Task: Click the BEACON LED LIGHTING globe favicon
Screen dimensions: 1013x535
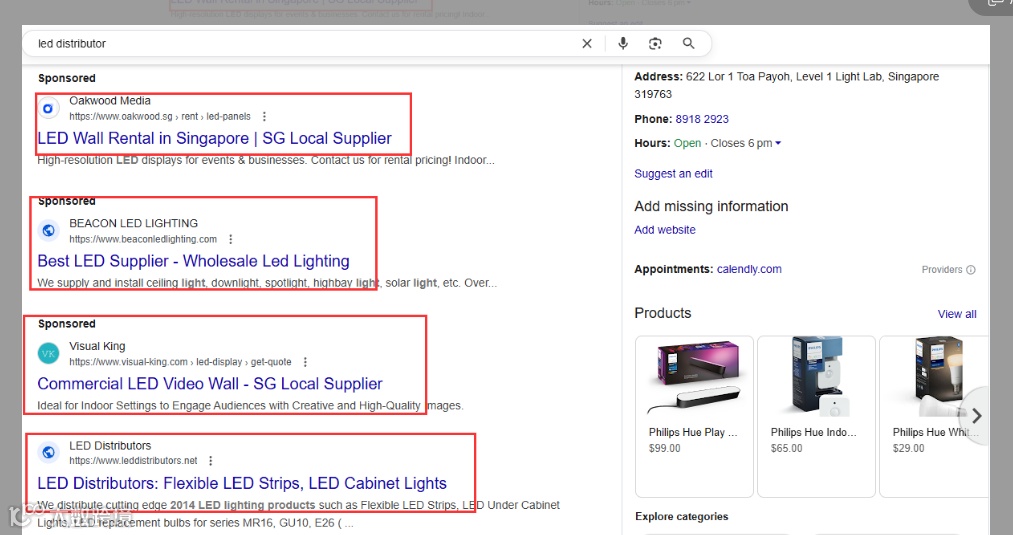Action: click(48, 231)
